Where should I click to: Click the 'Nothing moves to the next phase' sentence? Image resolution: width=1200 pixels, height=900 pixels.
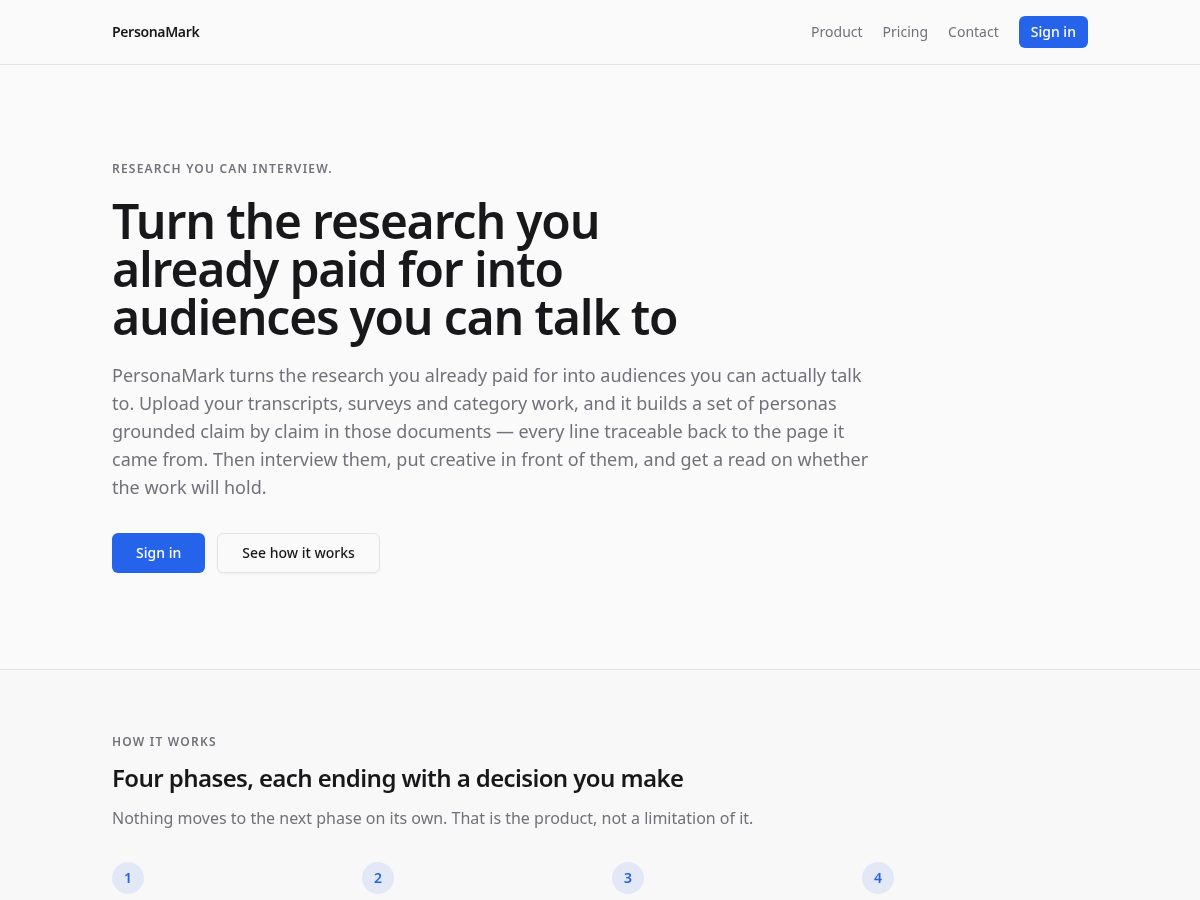432,818
